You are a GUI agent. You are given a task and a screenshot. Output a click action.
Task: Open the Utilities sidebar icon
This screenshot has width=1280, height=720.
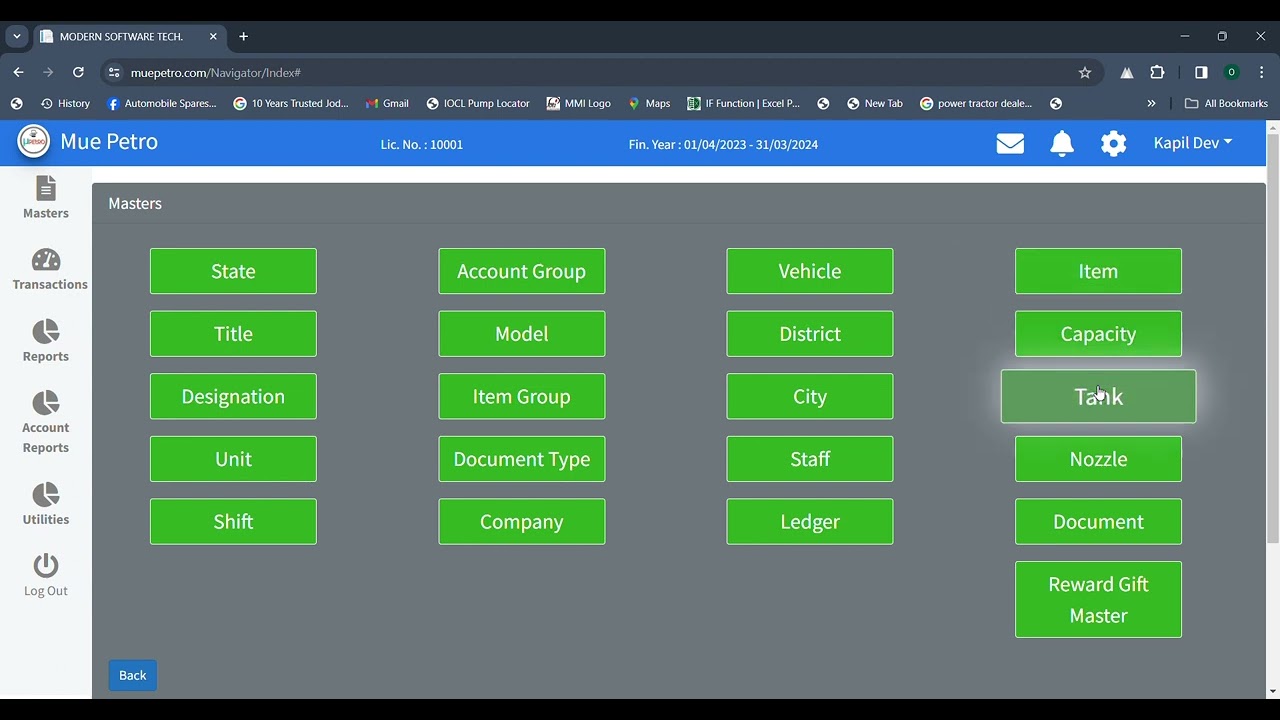[x=46, y=495]
